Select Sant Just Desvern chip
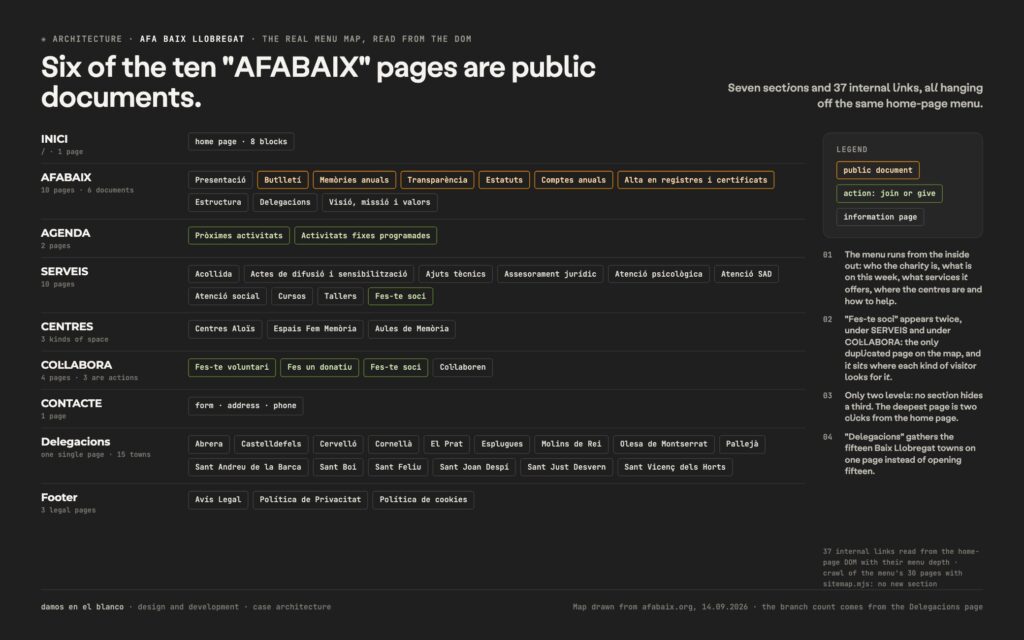1024x640 pixels. point(566,468)
